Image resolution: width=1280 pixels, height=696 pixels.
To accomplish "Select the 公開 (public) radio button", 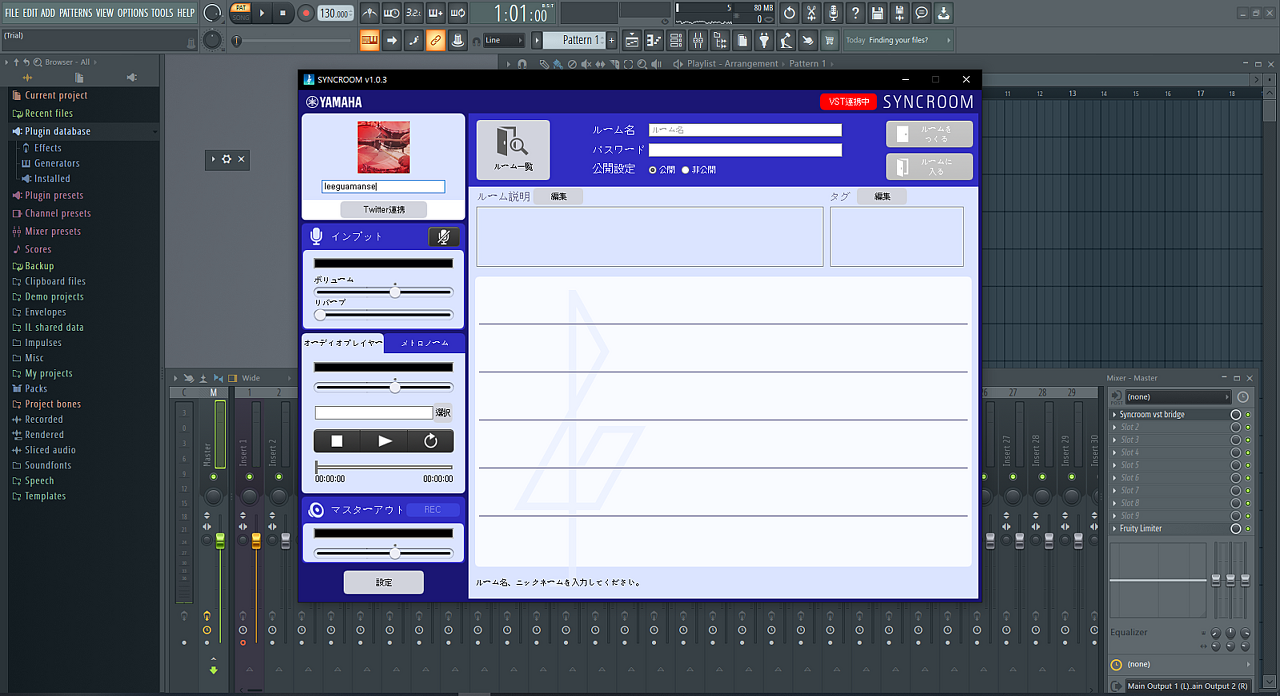I will [653, 170].
